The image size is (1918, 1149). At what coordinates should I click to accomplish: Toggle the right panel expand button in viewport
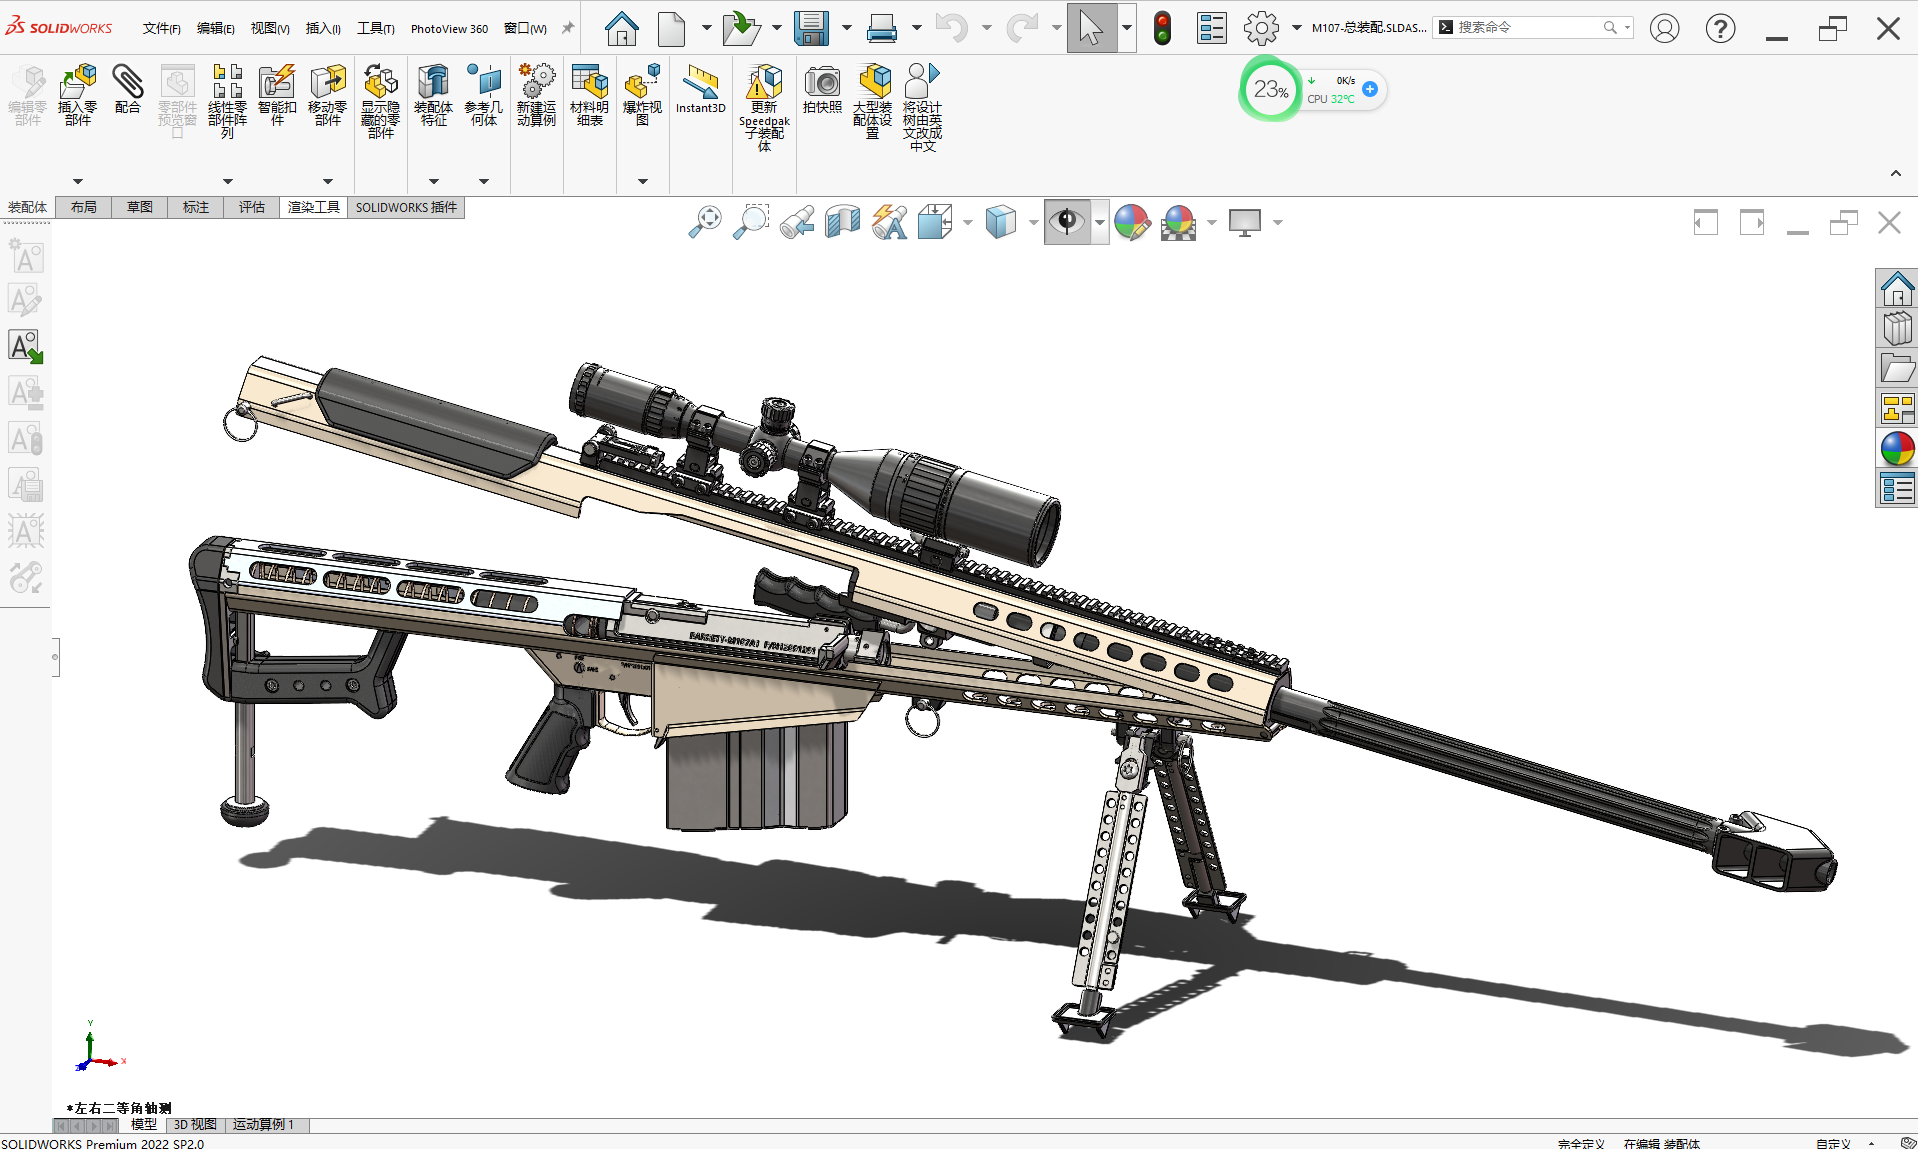(1752, 222)
